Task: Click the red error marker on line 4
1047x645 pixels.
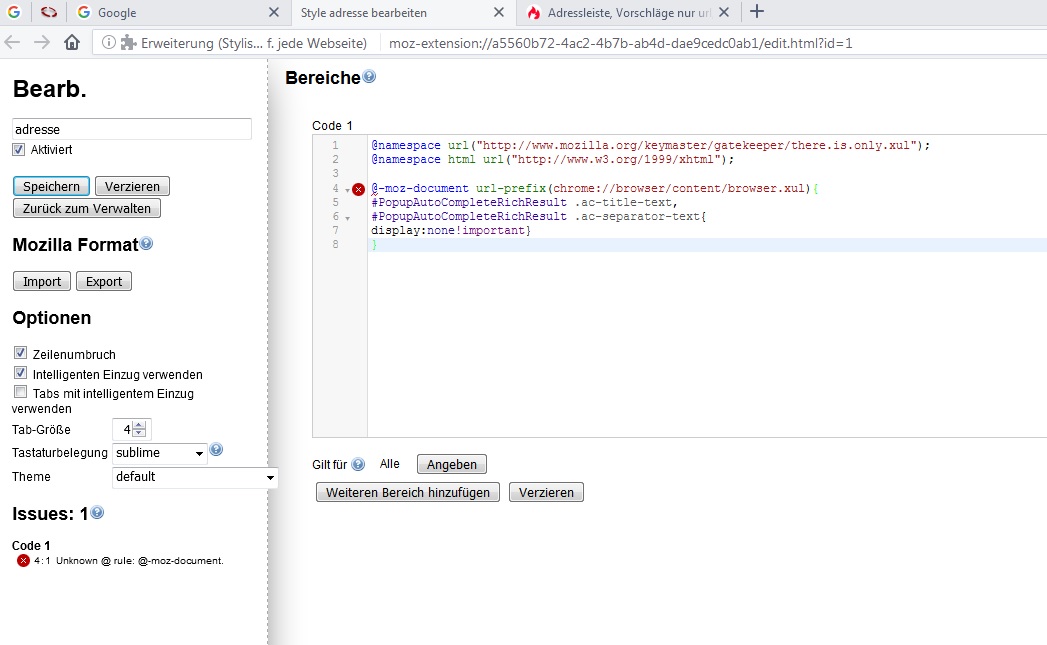Action: [x=358, y=189]
